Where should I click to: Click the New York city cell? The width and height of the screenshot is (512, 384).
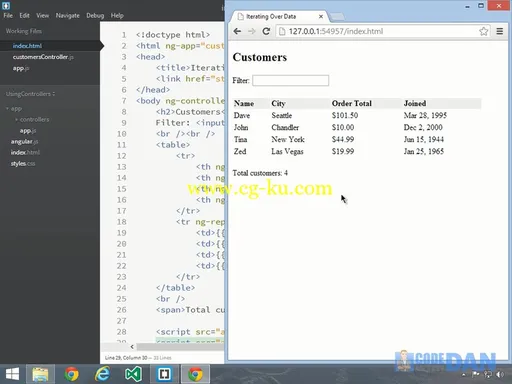pos(288,139)
